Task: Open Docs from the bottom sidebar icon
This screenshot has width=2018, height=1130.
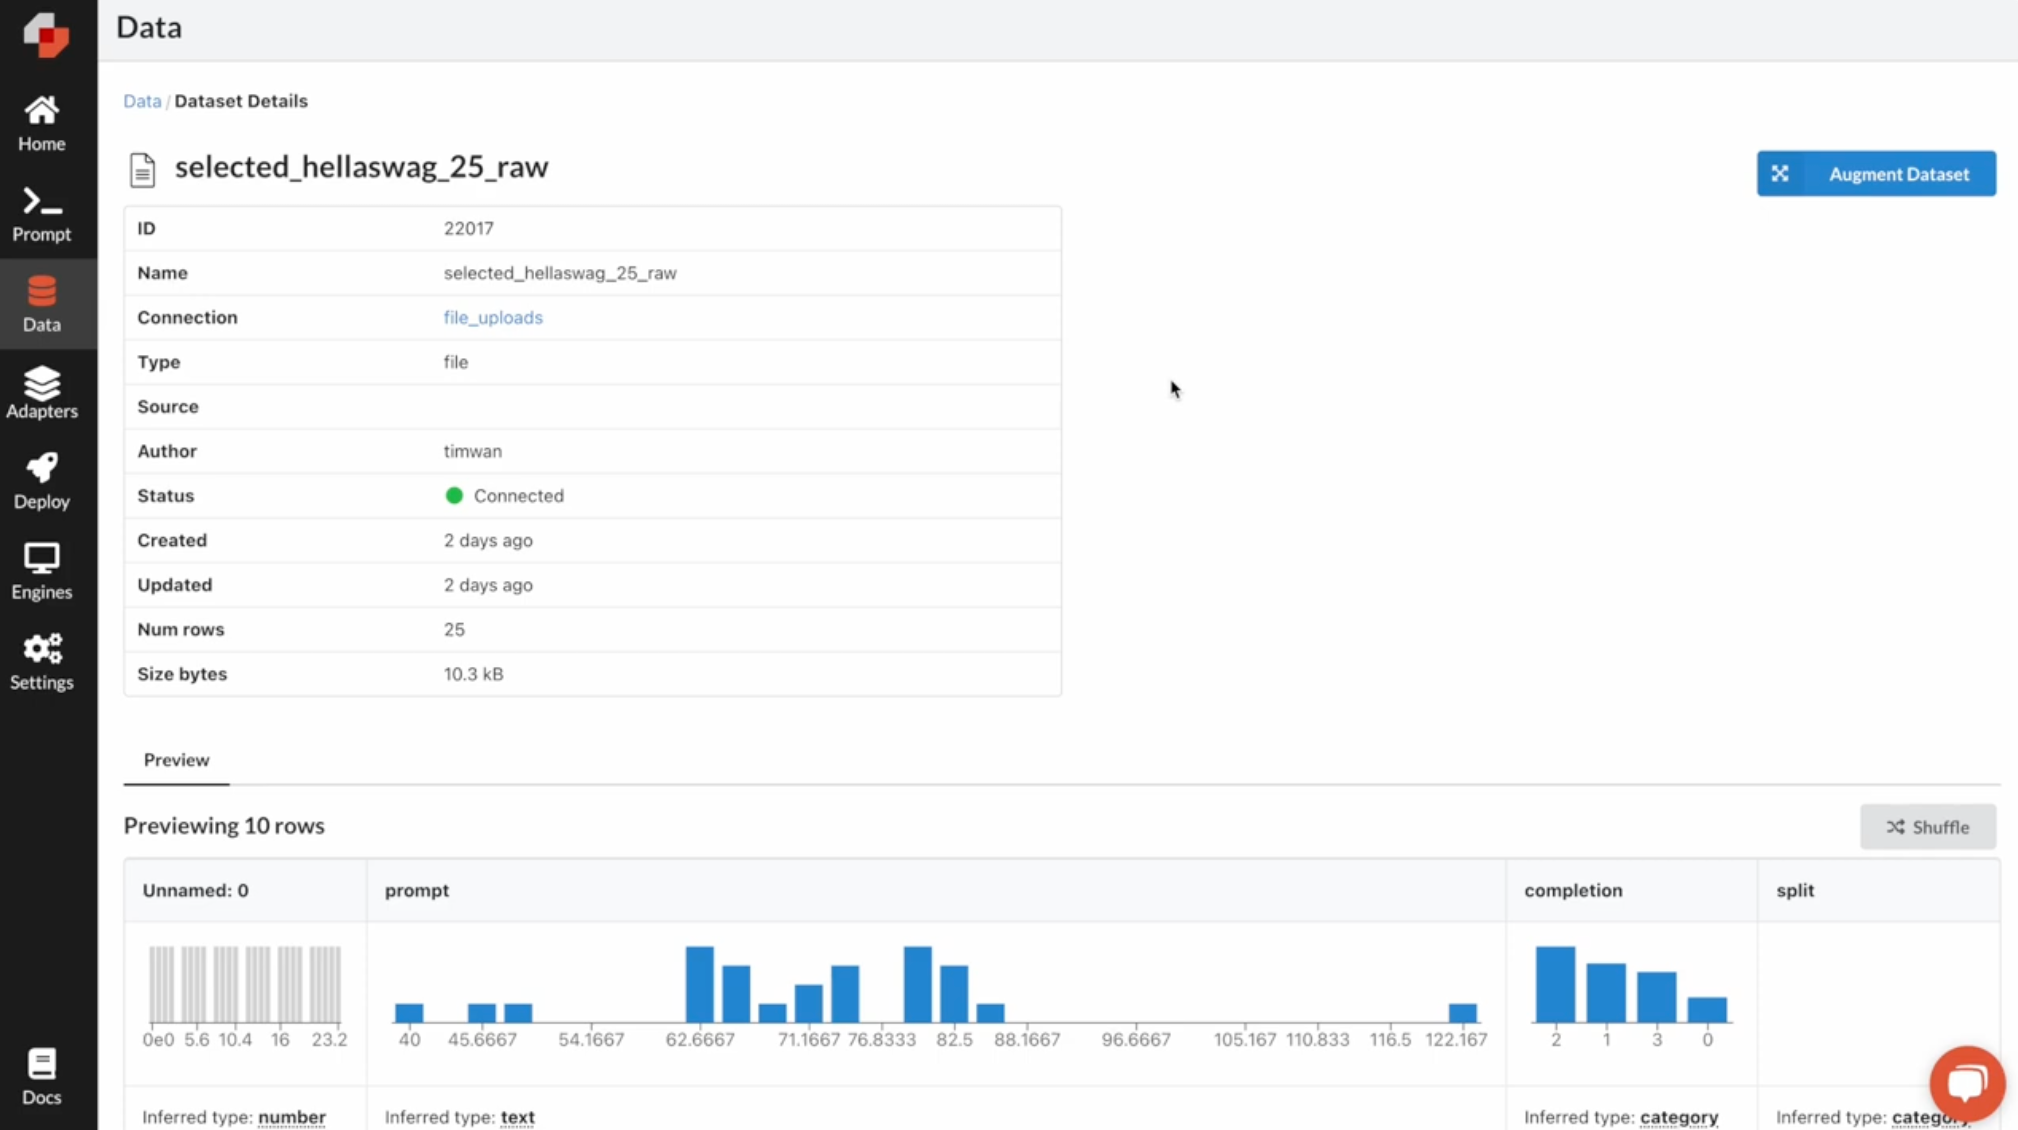Action: pyautogui.click(x=41, y=1076)
